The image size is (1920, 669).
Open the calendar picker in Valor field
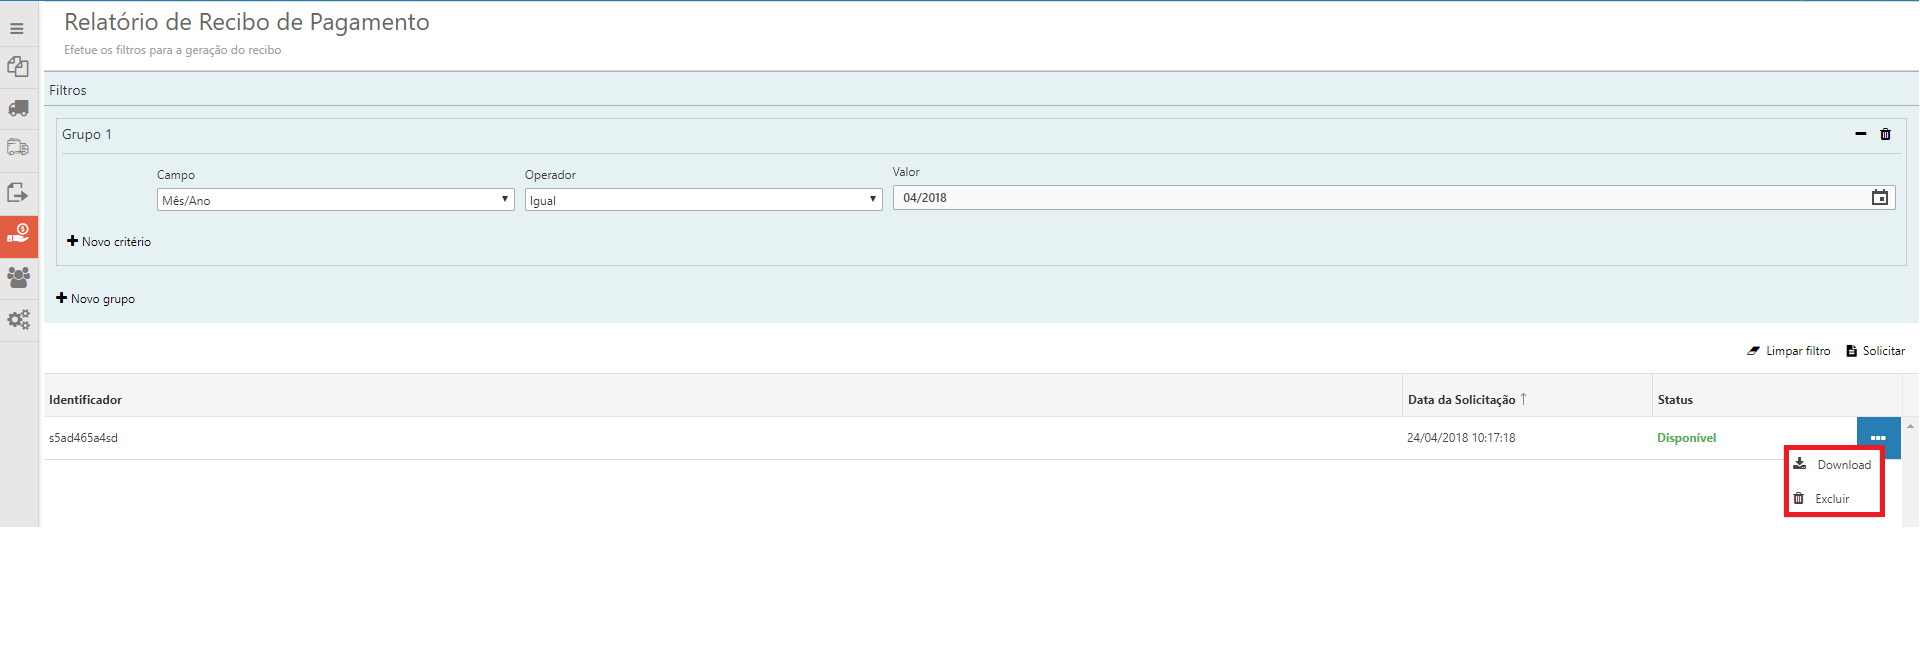click(1880, 198)
